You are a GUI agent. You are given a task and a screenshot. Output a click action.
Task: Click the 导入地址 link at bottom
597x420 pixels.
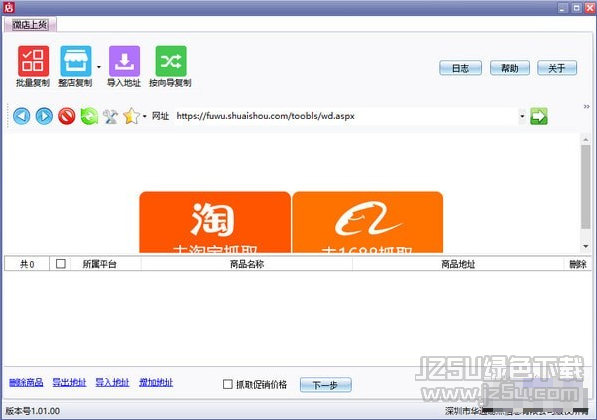pyautogui.click(x=112, y=382)
